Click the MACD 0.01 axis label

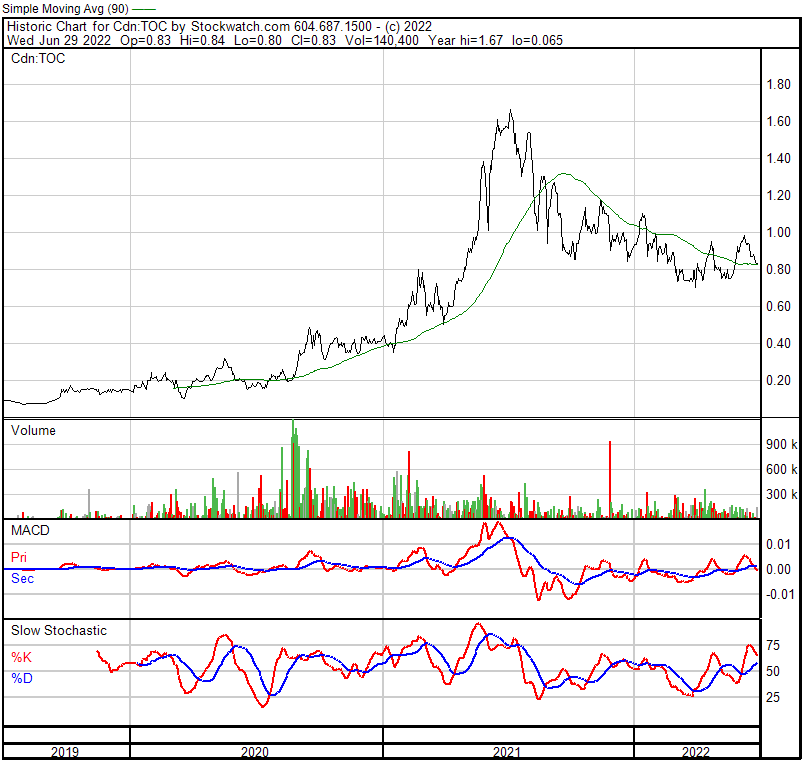tap(778, 545)
